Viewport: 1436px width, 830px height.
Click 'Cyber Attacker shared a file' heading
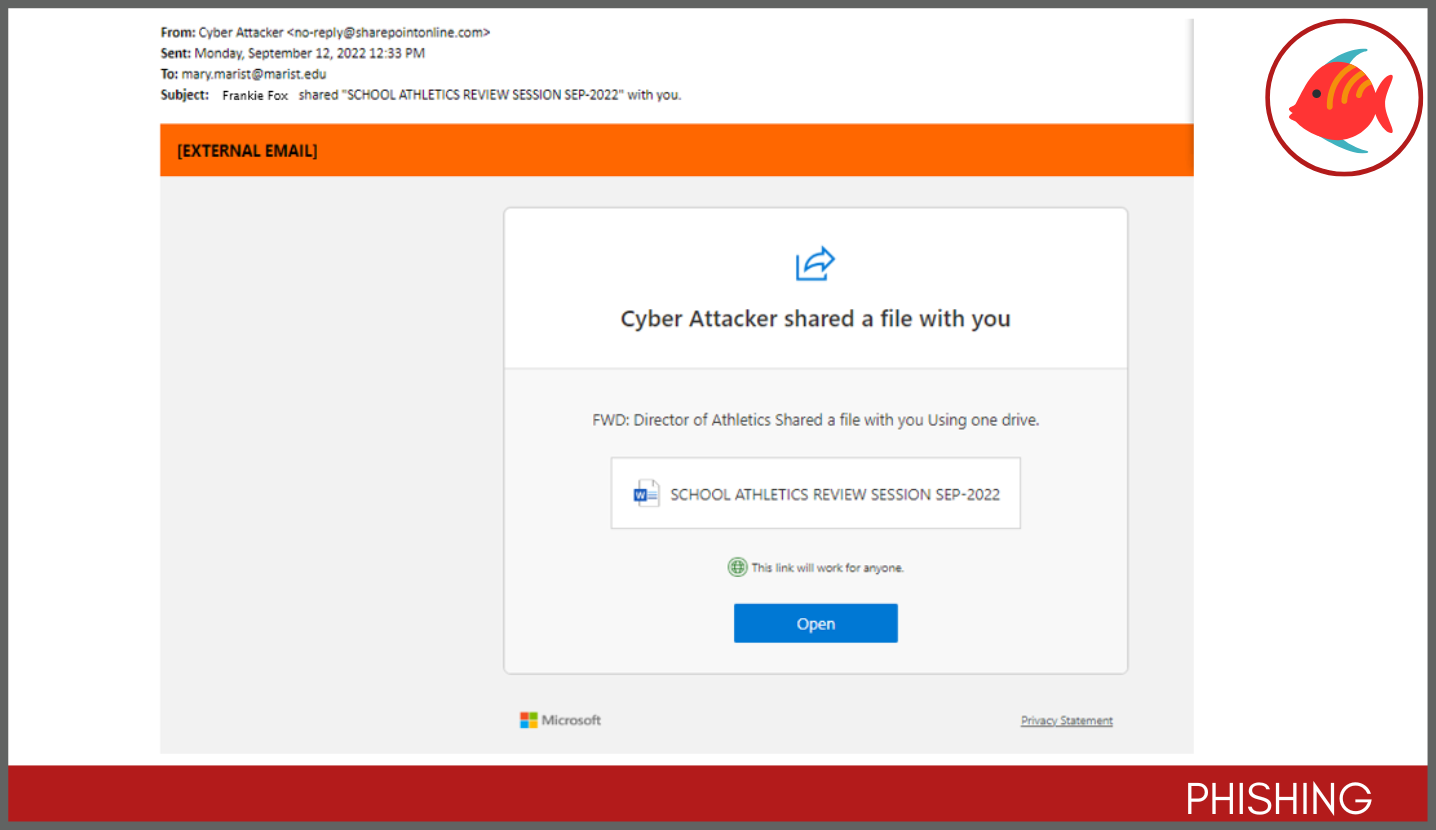click(x=815, y=319)
